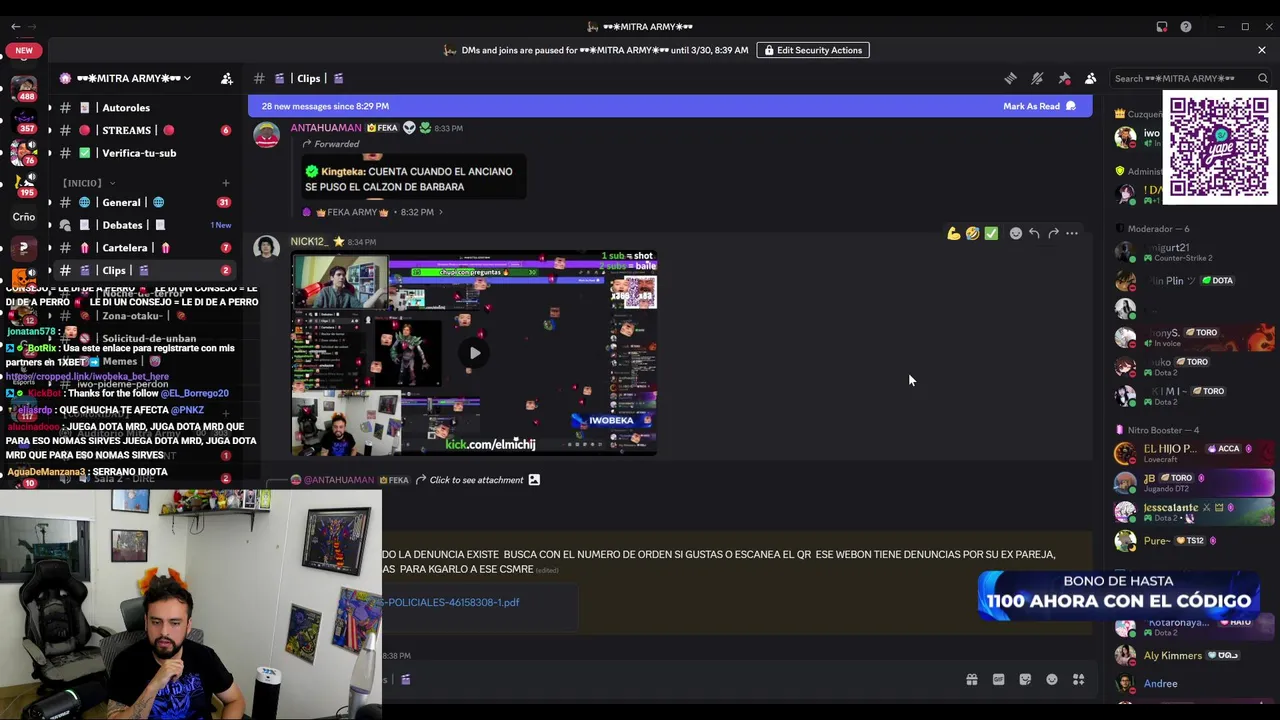
Task: Open the Crño server
Action: 24,216
